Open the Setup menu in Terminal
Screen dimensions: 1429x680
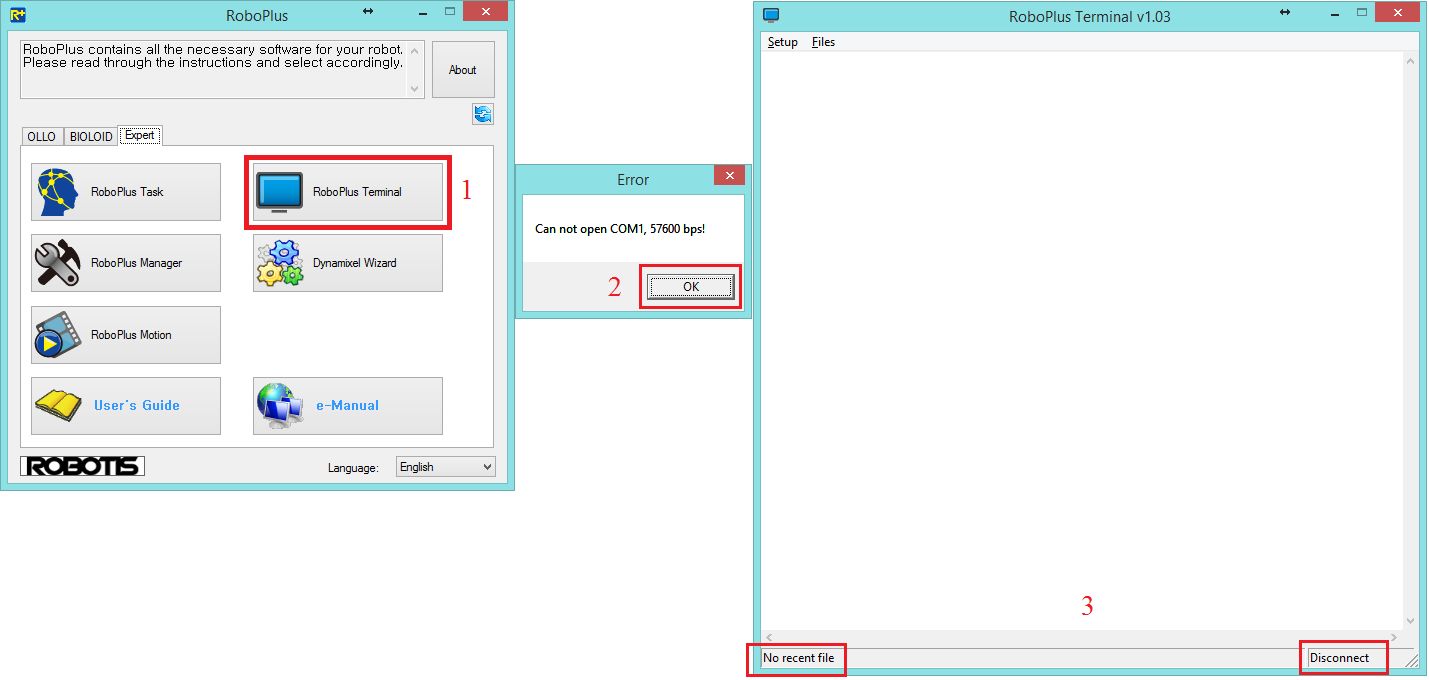(x=783, y=42)
